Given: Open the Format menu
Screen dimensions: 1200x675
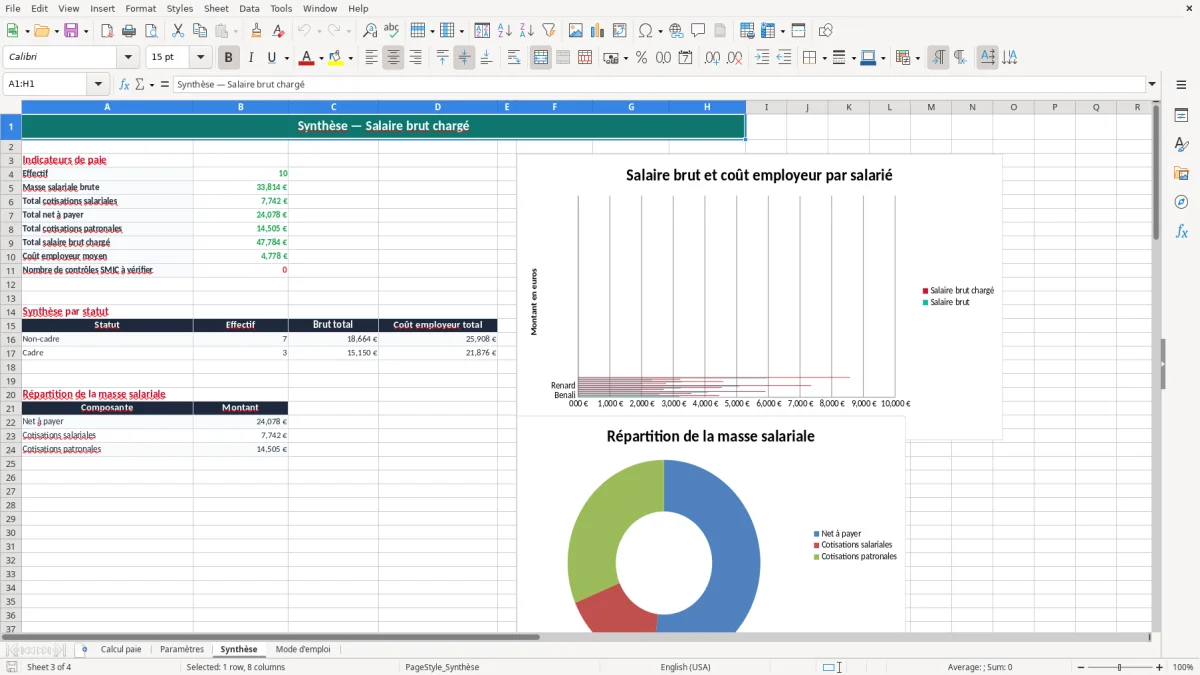Looking at the screenshot, I should [140, 8].
